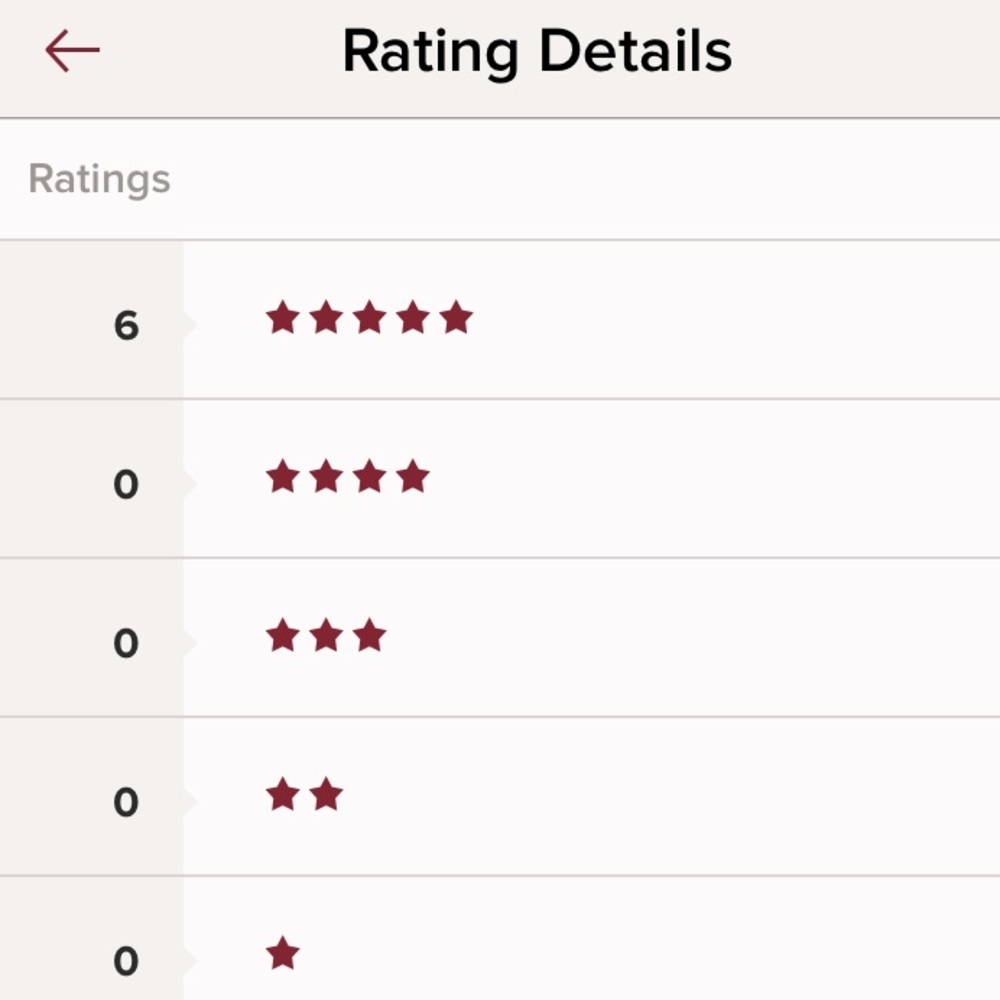Select the 0 count beside three stars

click(x=126, y=644)
